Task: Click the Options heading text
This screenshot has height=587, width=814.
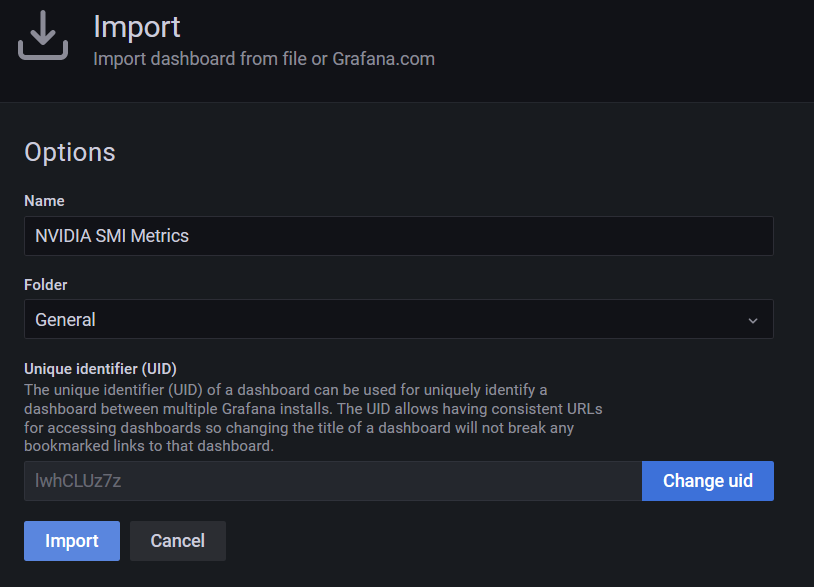Action: (70, 152)
